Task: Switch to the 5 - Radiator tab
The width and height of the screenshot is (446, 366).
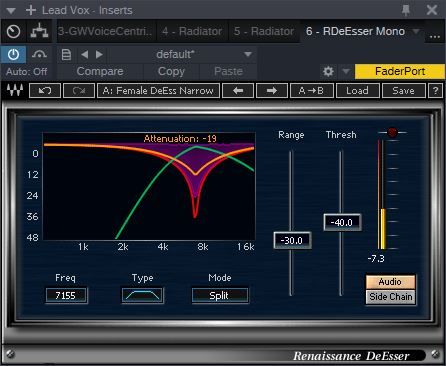Action: tap(264, 31)
